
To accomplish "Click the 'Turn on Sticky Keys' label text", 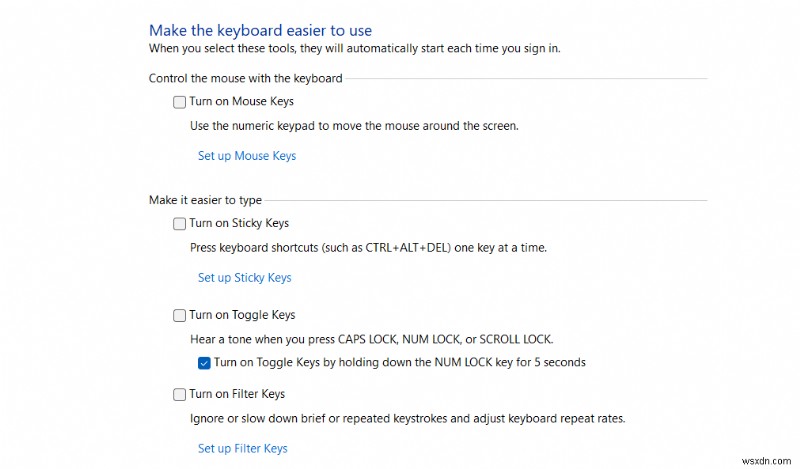I will pyautogui.click(x=239, y=224).
